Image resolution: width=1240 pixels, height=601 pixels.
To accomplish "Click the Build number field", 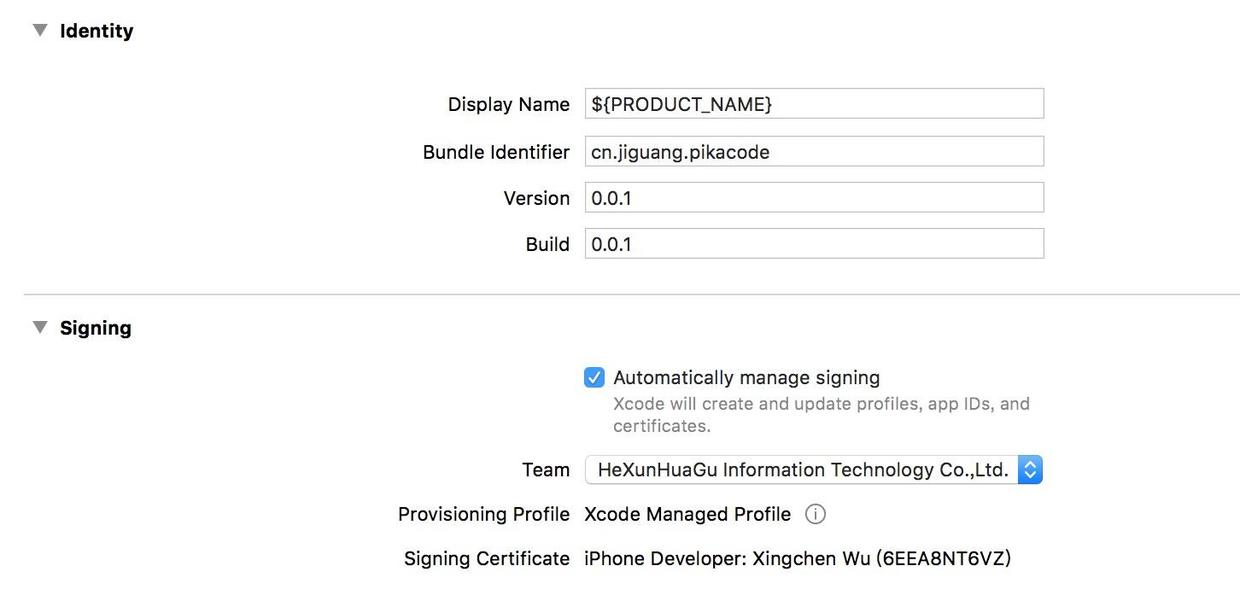I will pos(814,244).
